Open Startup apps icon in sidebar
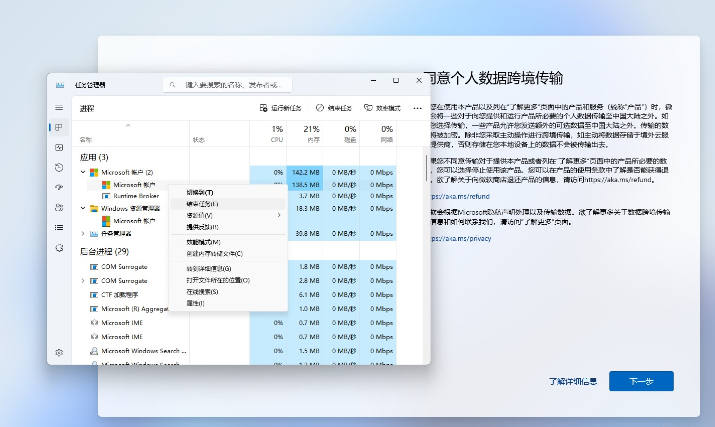This screenshot has height=427, width=715. pos(59,187)
